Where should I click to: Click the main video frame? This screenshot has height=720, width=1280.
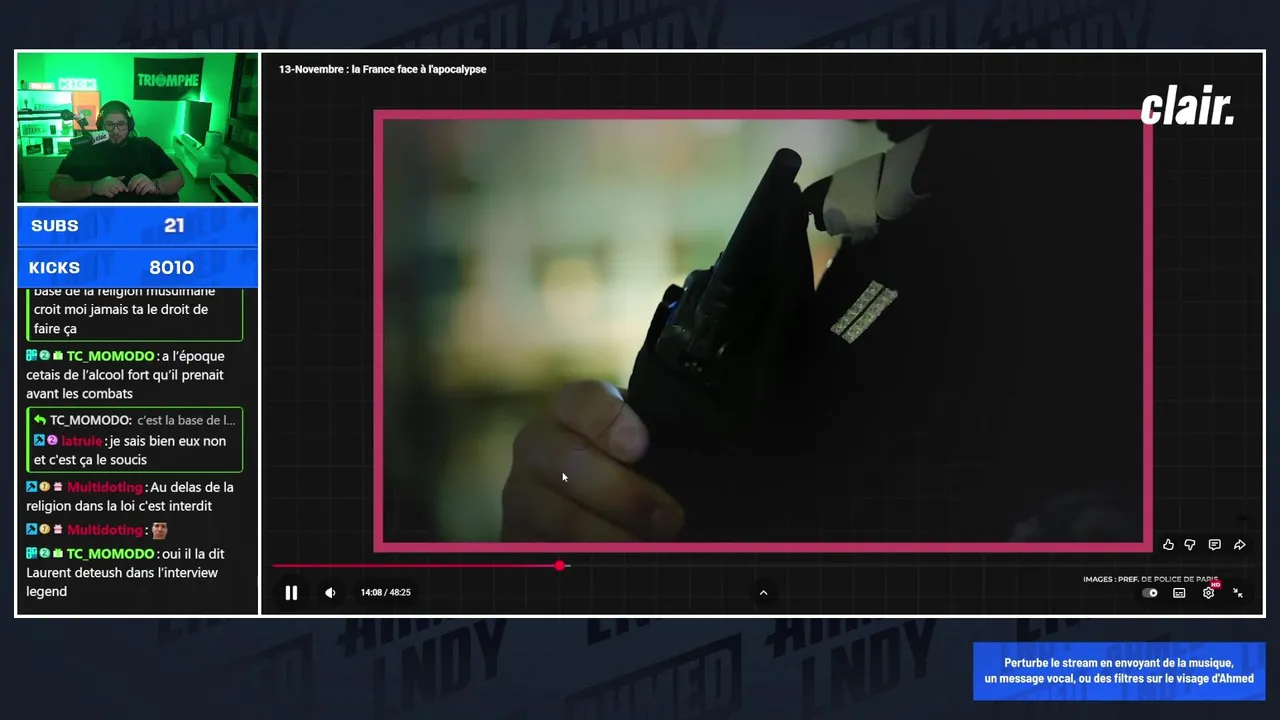(x=763, y=331)
